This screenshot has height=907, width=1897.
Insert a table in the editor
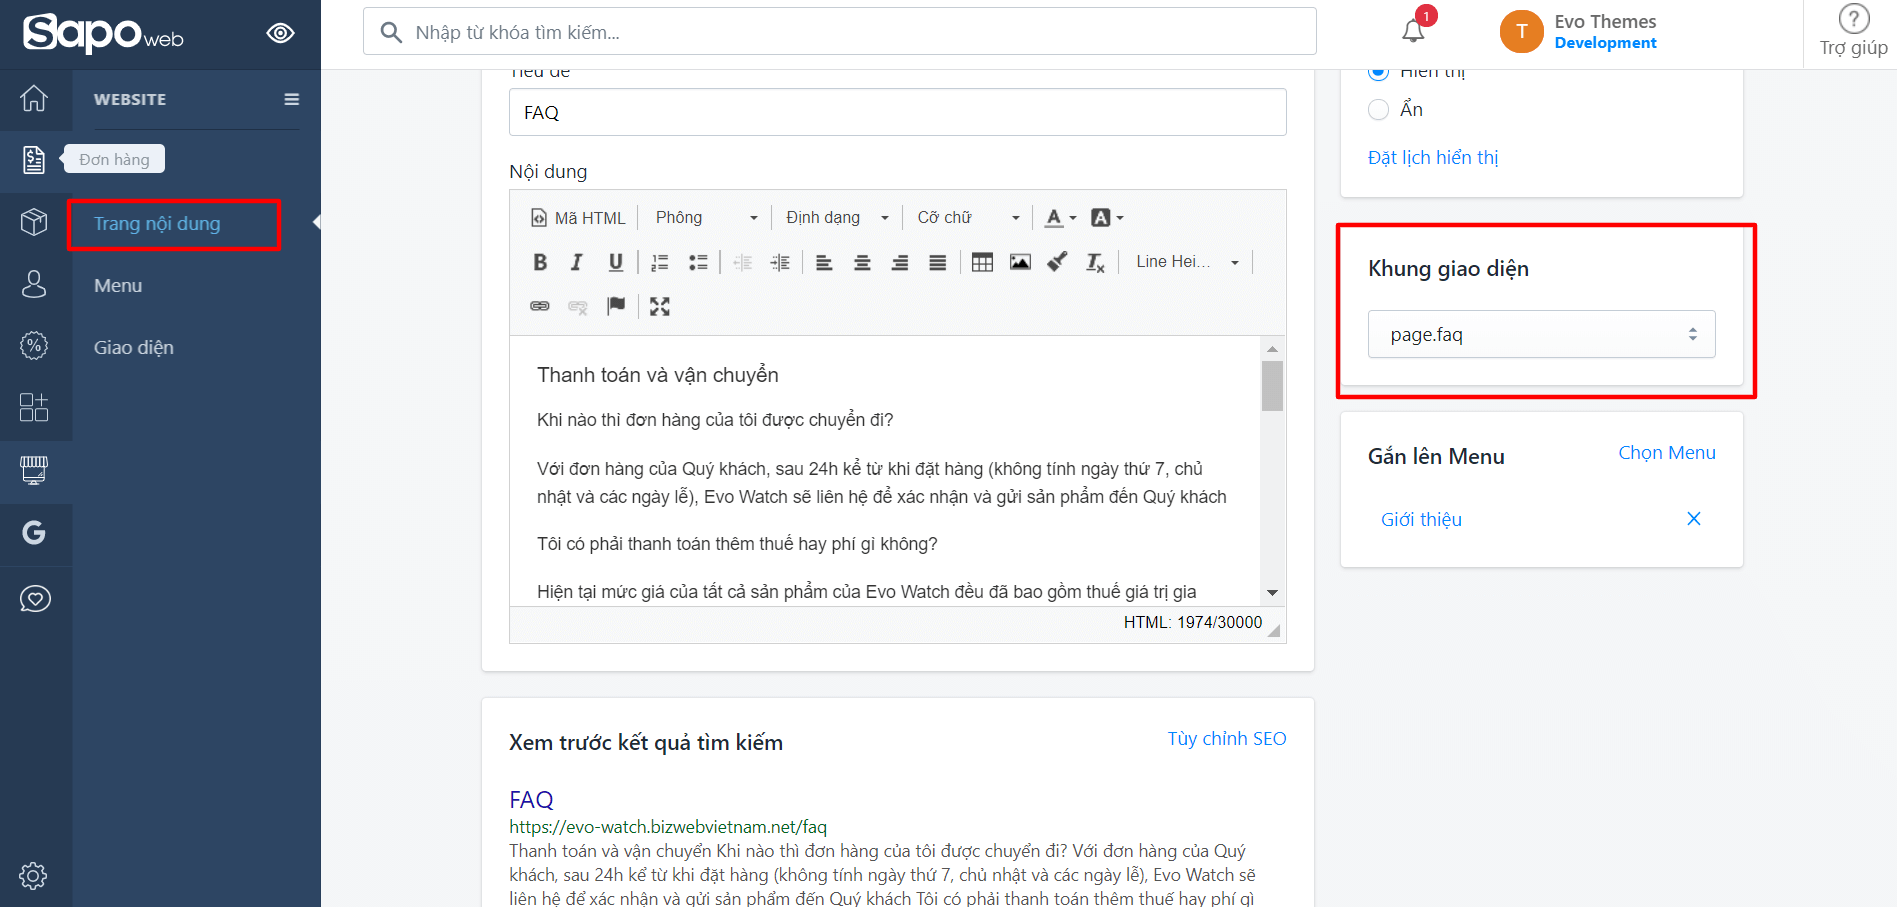click(982, 262)
